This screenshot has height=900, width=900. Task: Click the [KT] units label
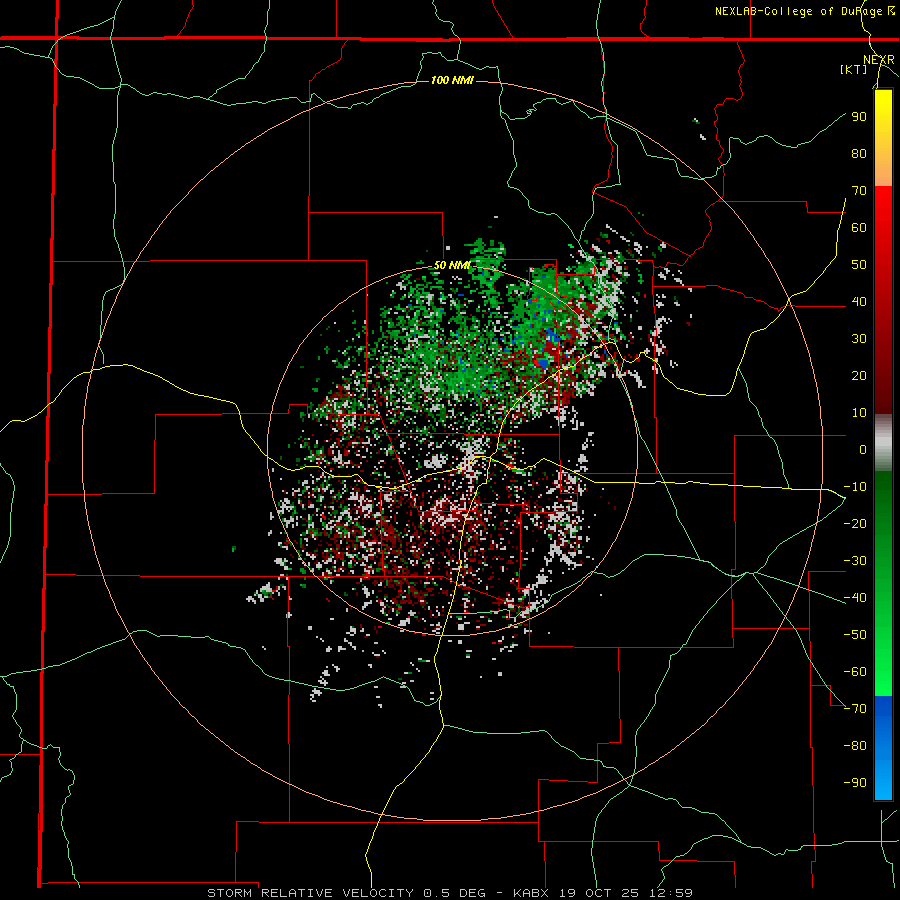(854, 69)
